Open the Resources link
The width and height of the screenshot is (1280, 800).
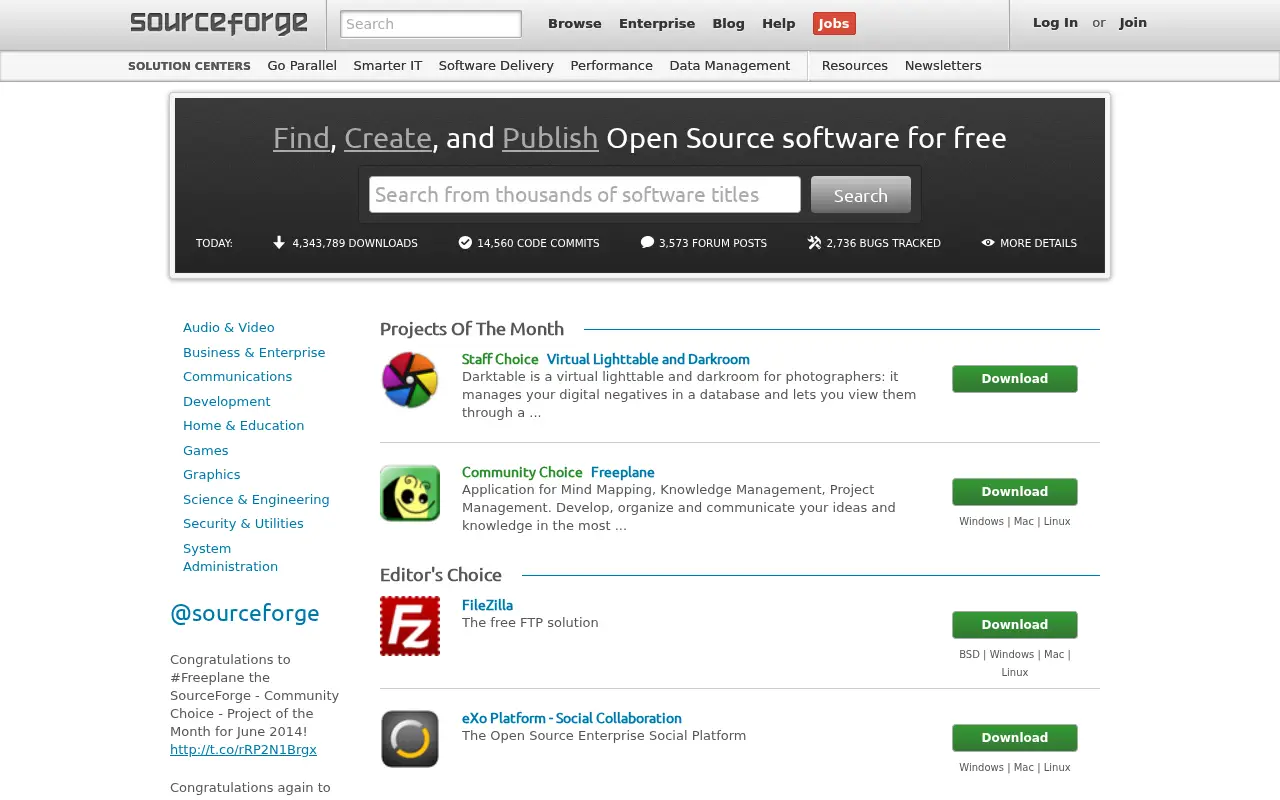[x=855, y=65]
